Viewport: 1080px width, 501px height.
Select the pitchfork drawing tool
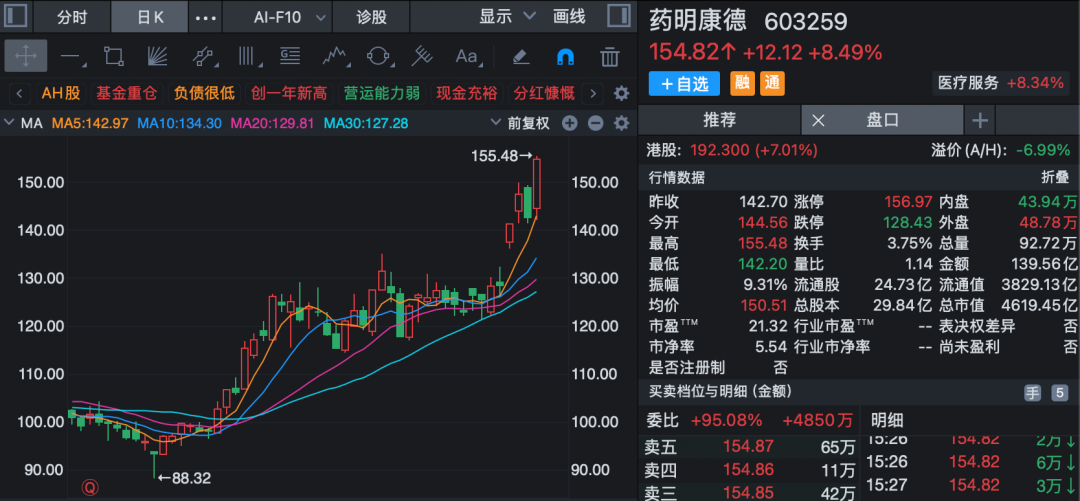click(x=422, y=56)
